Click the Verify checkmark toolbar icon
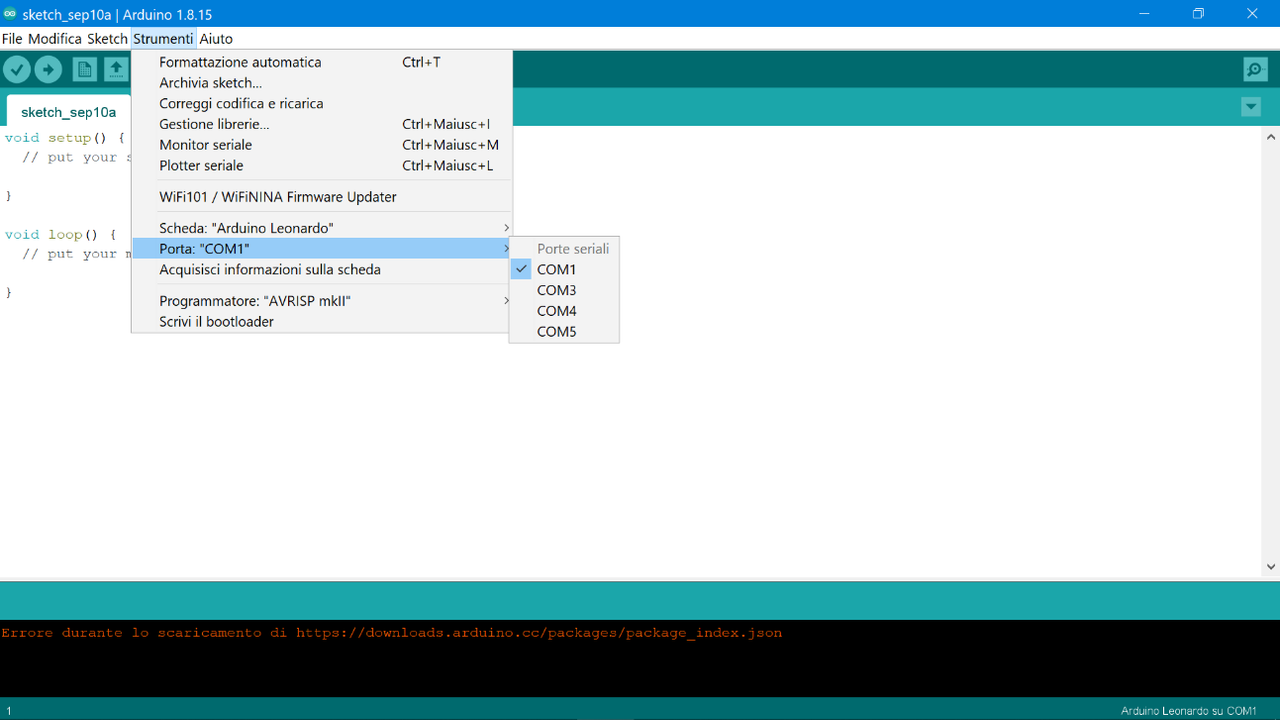Image resolution: width=1280 pixels, height=720 pixels. pyautogui.click(x=17, y=69)
